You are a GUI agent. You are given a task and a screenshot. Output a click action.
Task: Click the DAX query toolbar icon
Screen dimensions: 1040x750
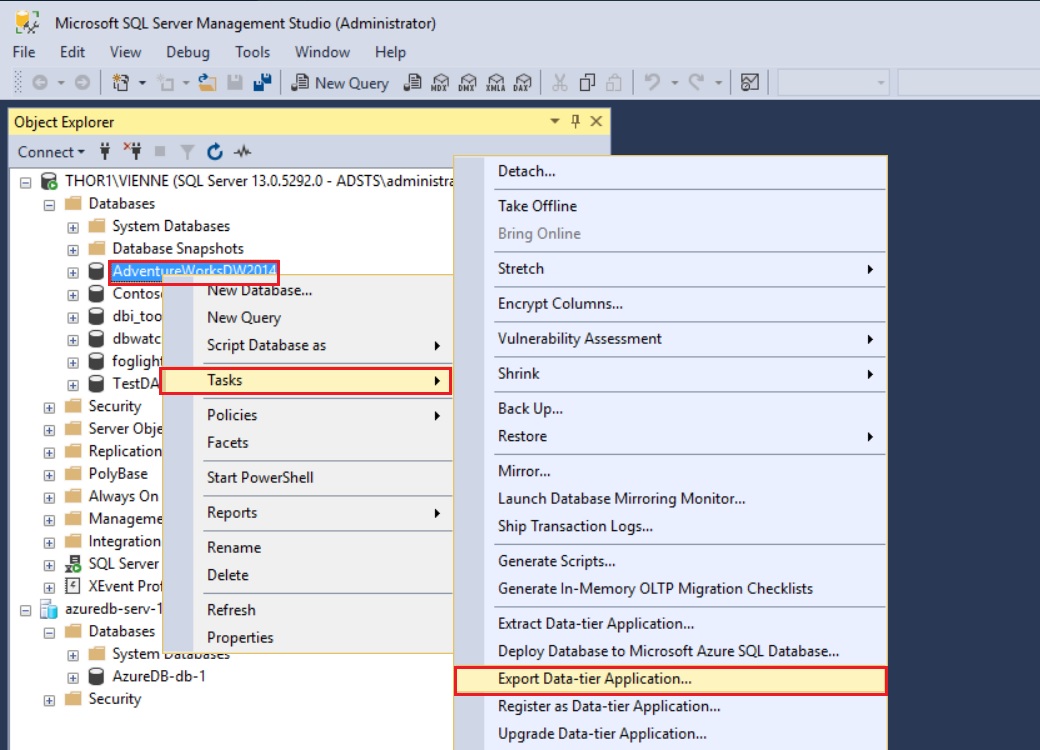click(523, 83)
